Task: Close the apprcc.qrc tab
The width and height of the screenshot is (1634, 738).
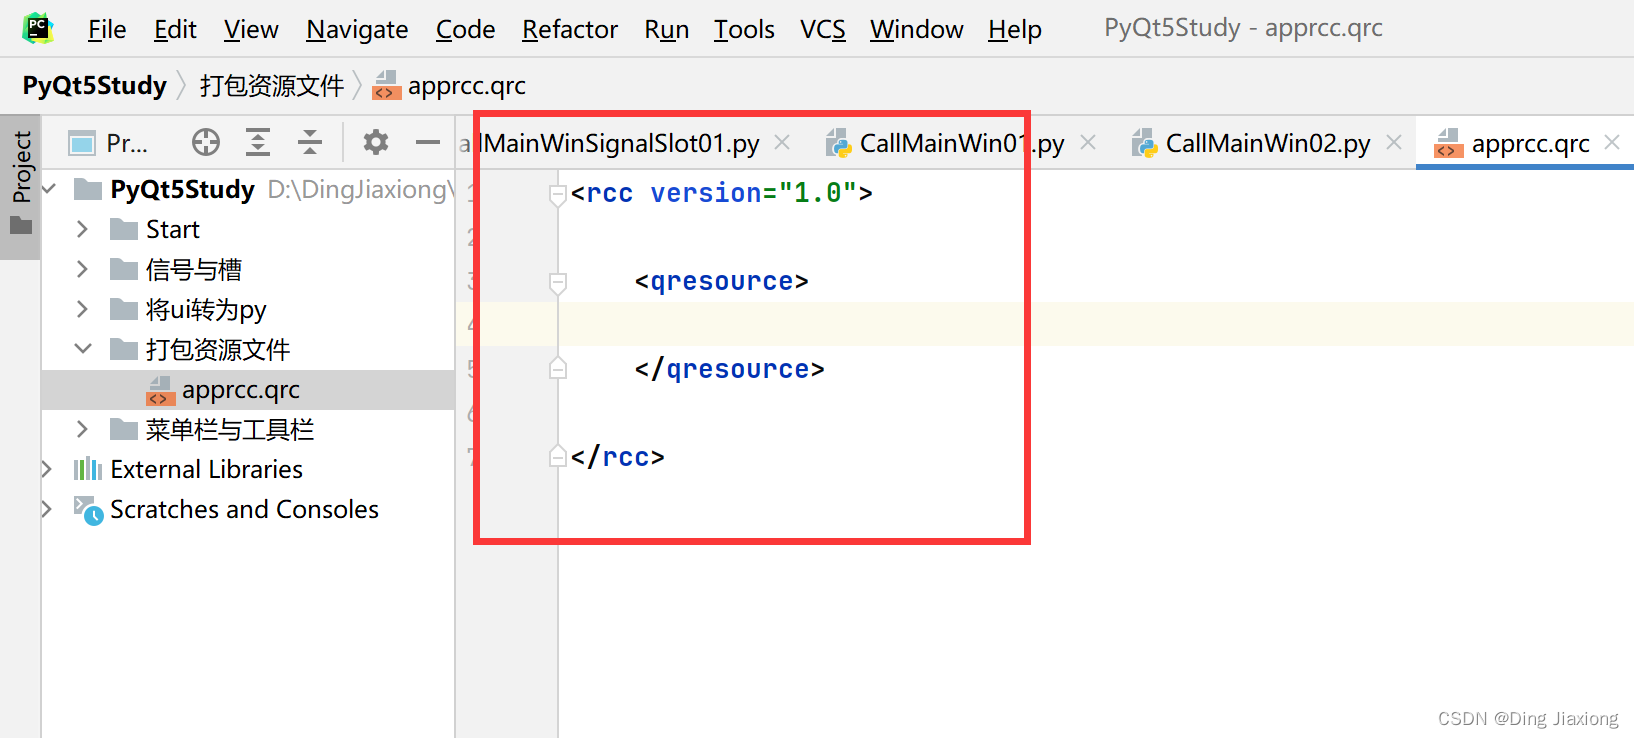Action: coord(1612,143)
